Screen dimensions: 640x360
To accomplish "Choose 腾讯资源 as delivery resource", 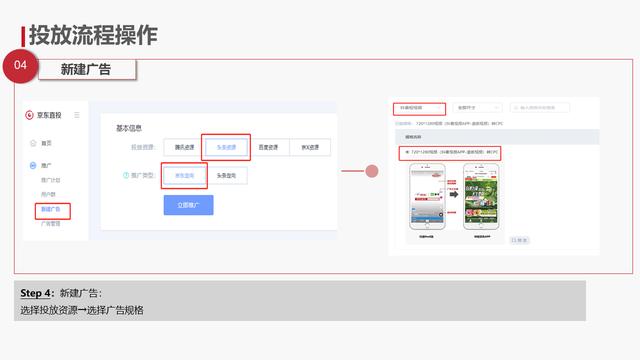I will pyautogui.click(x=184, y=147).
